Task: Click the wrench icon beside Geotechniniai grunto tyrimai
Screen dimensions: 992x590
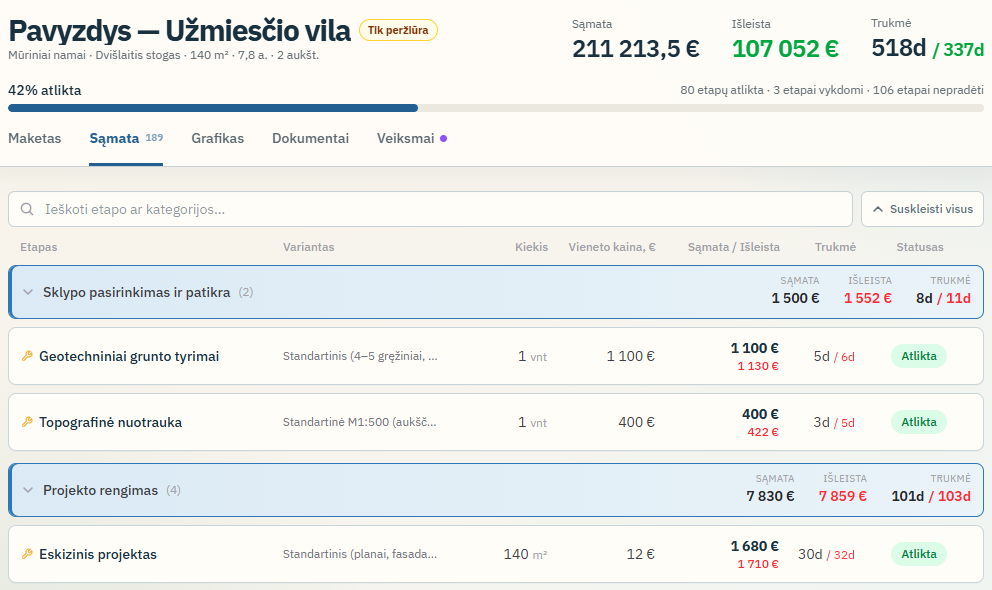Action: tap(27, 356)
